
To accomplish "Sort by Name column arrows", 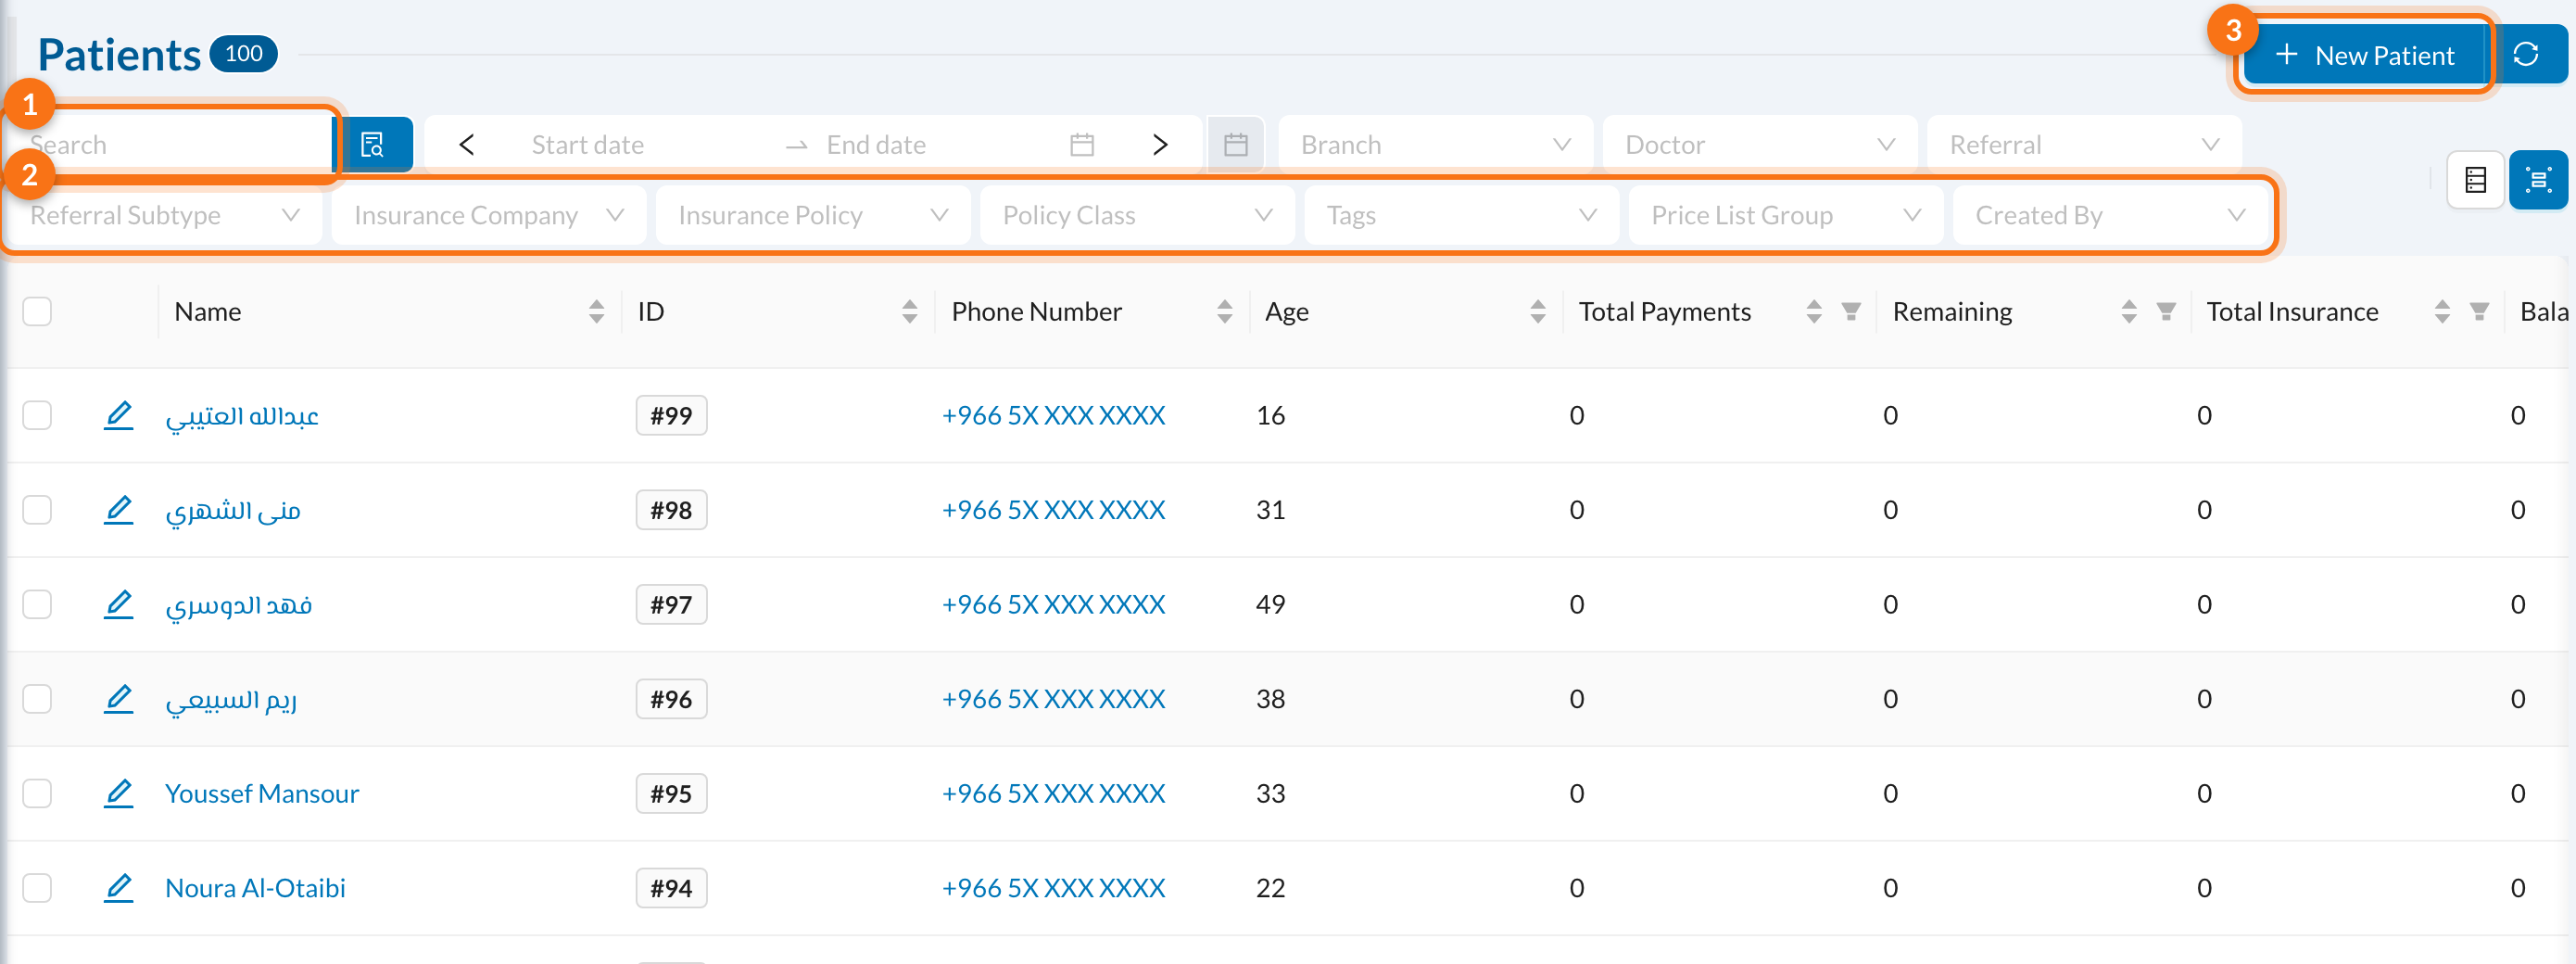I will click(596, 312).
